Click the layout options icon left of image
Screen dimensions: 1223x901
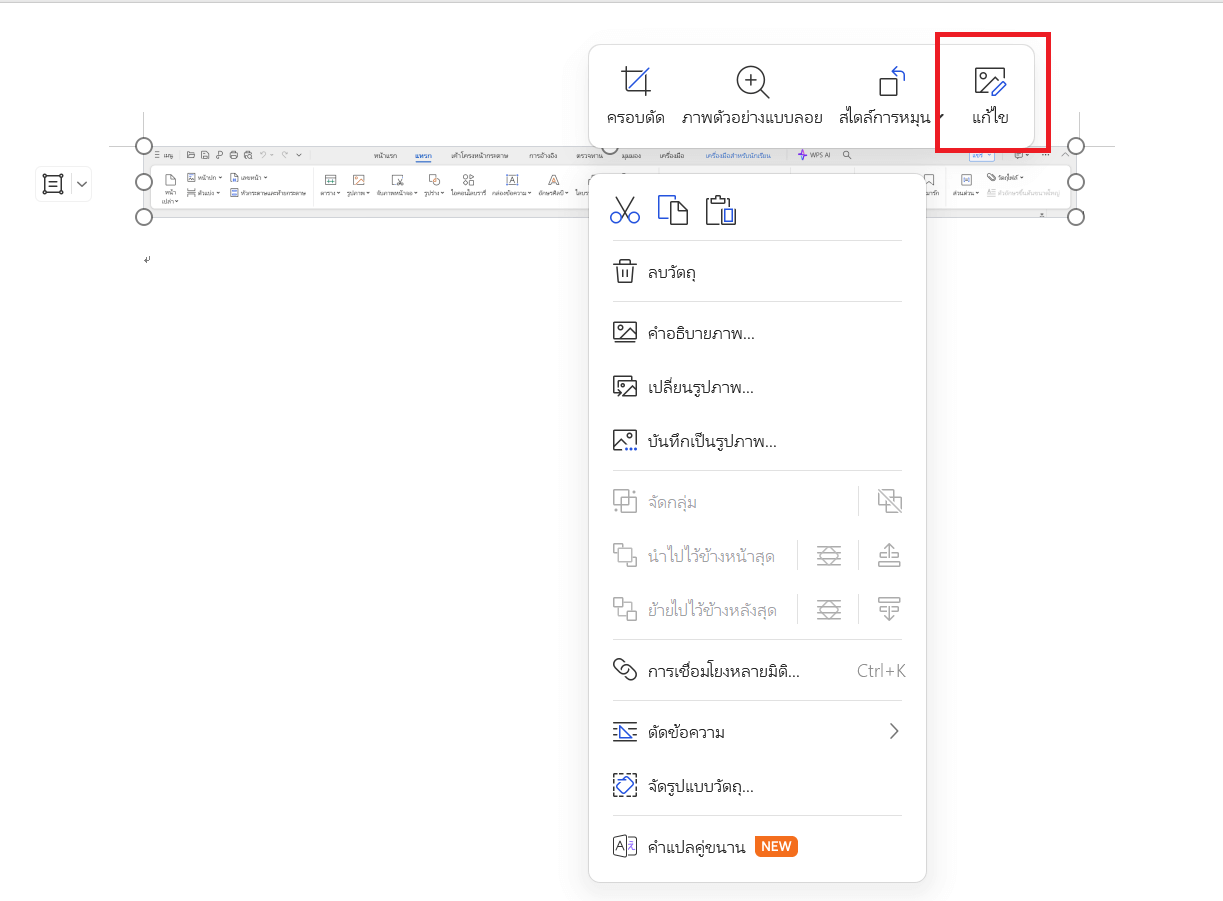point(53,184)
